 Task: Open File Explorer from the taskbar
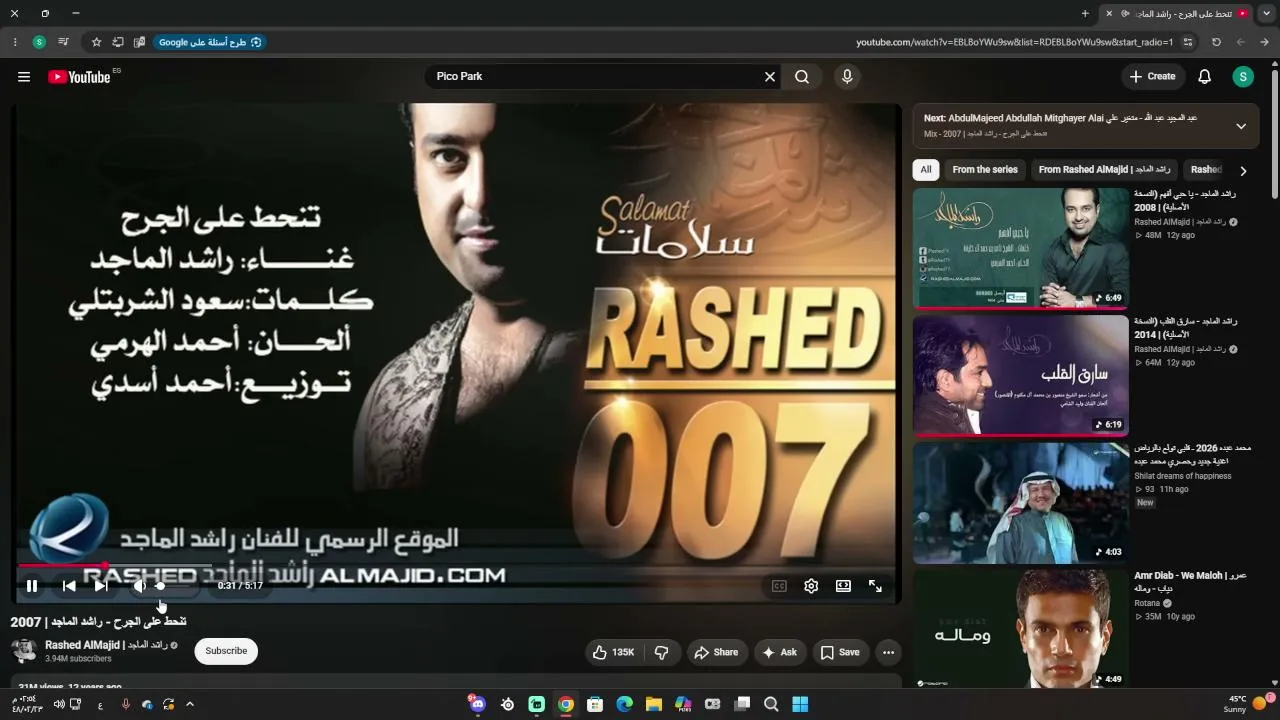(x=654, y=704)
